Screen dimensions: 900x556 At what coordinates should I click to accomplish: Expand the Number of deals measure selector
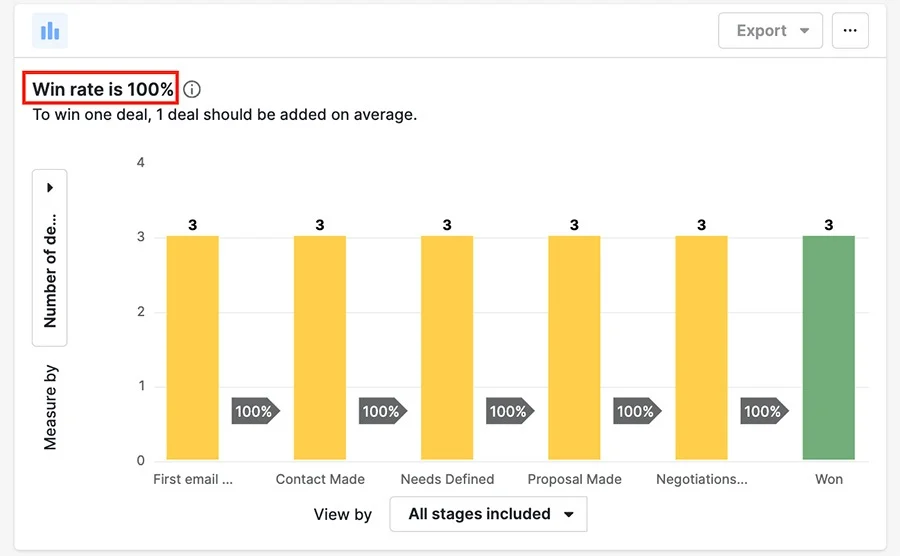50,258
